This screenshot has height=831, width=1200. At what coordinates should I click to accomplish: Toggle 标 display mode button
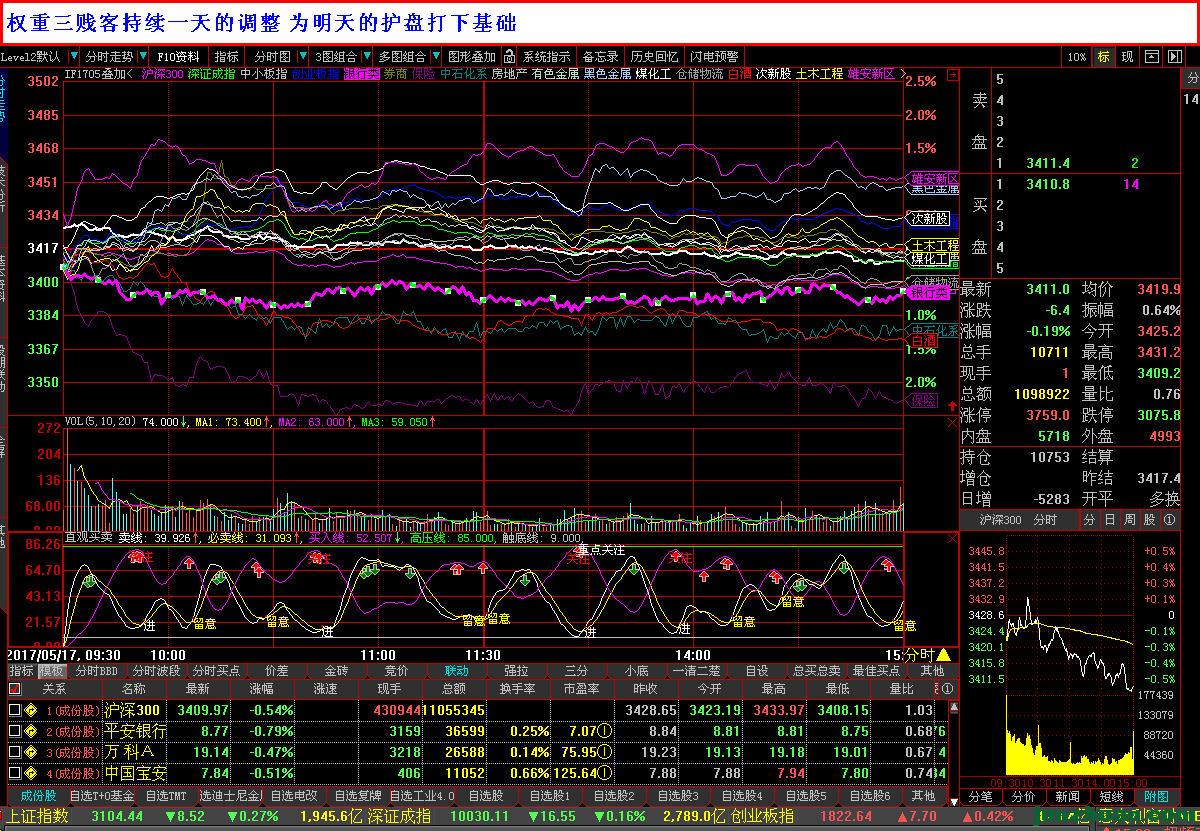click(1104, 57)
